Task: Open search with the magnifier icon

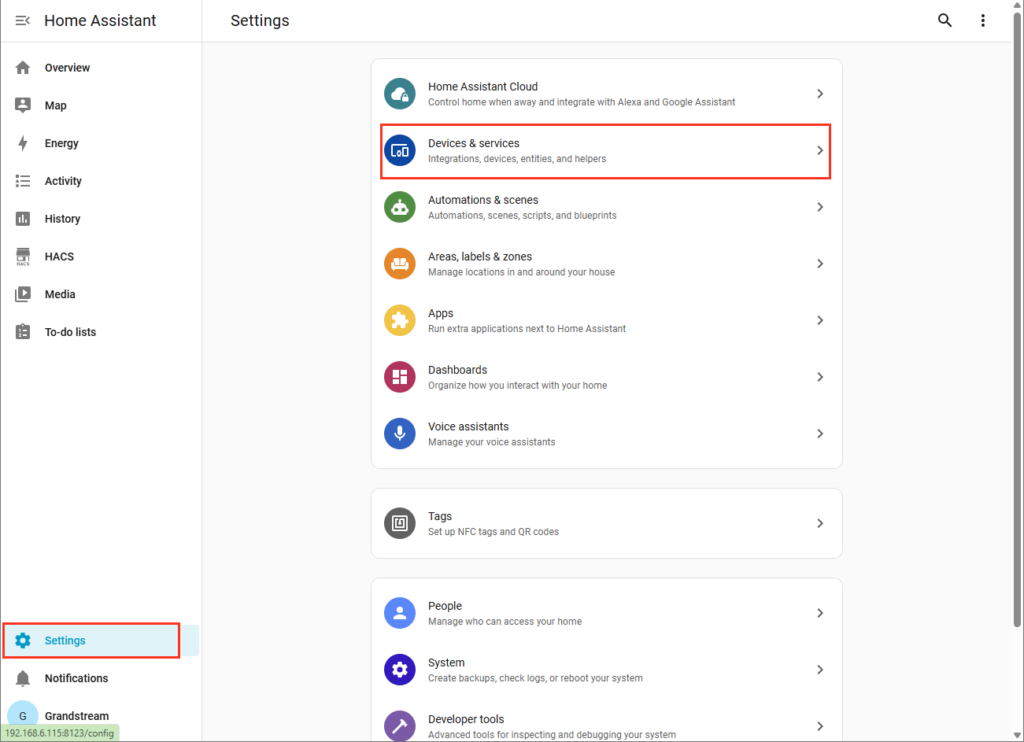Action: pyautogui.click(x=944, y=20)
